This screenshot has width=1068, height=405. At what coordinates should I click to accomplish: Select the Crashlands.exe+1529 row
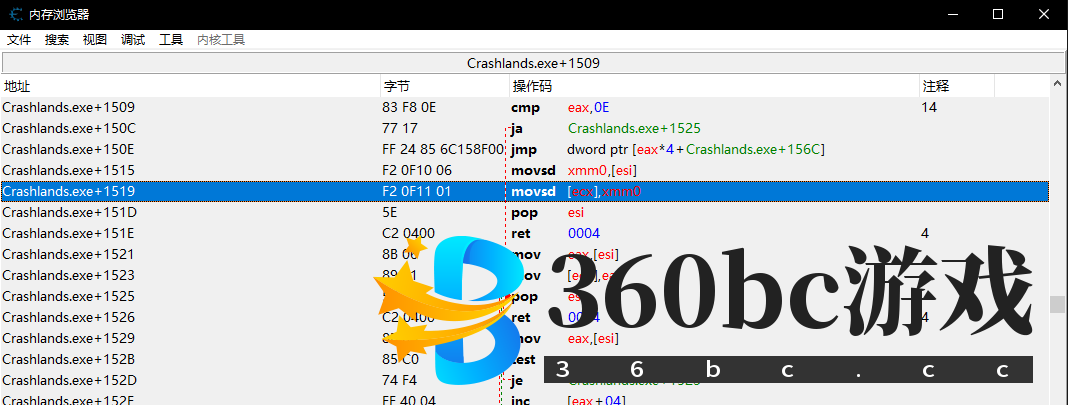point(524,339)
